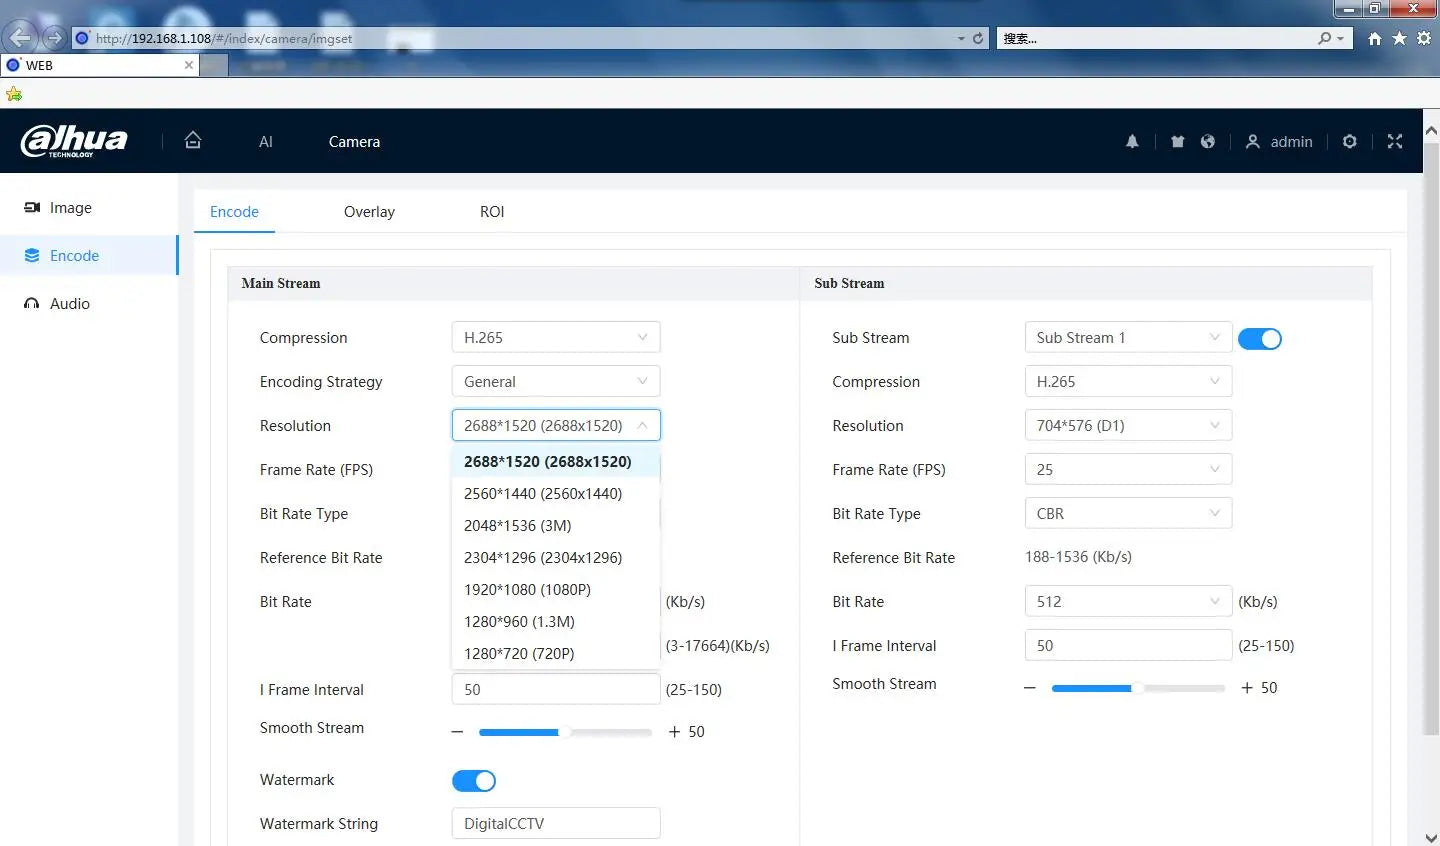Enter fullscreen with the expand icon
This screenshot has width=1440, height=846.
pyautogui.click(x=1395, y=142)
